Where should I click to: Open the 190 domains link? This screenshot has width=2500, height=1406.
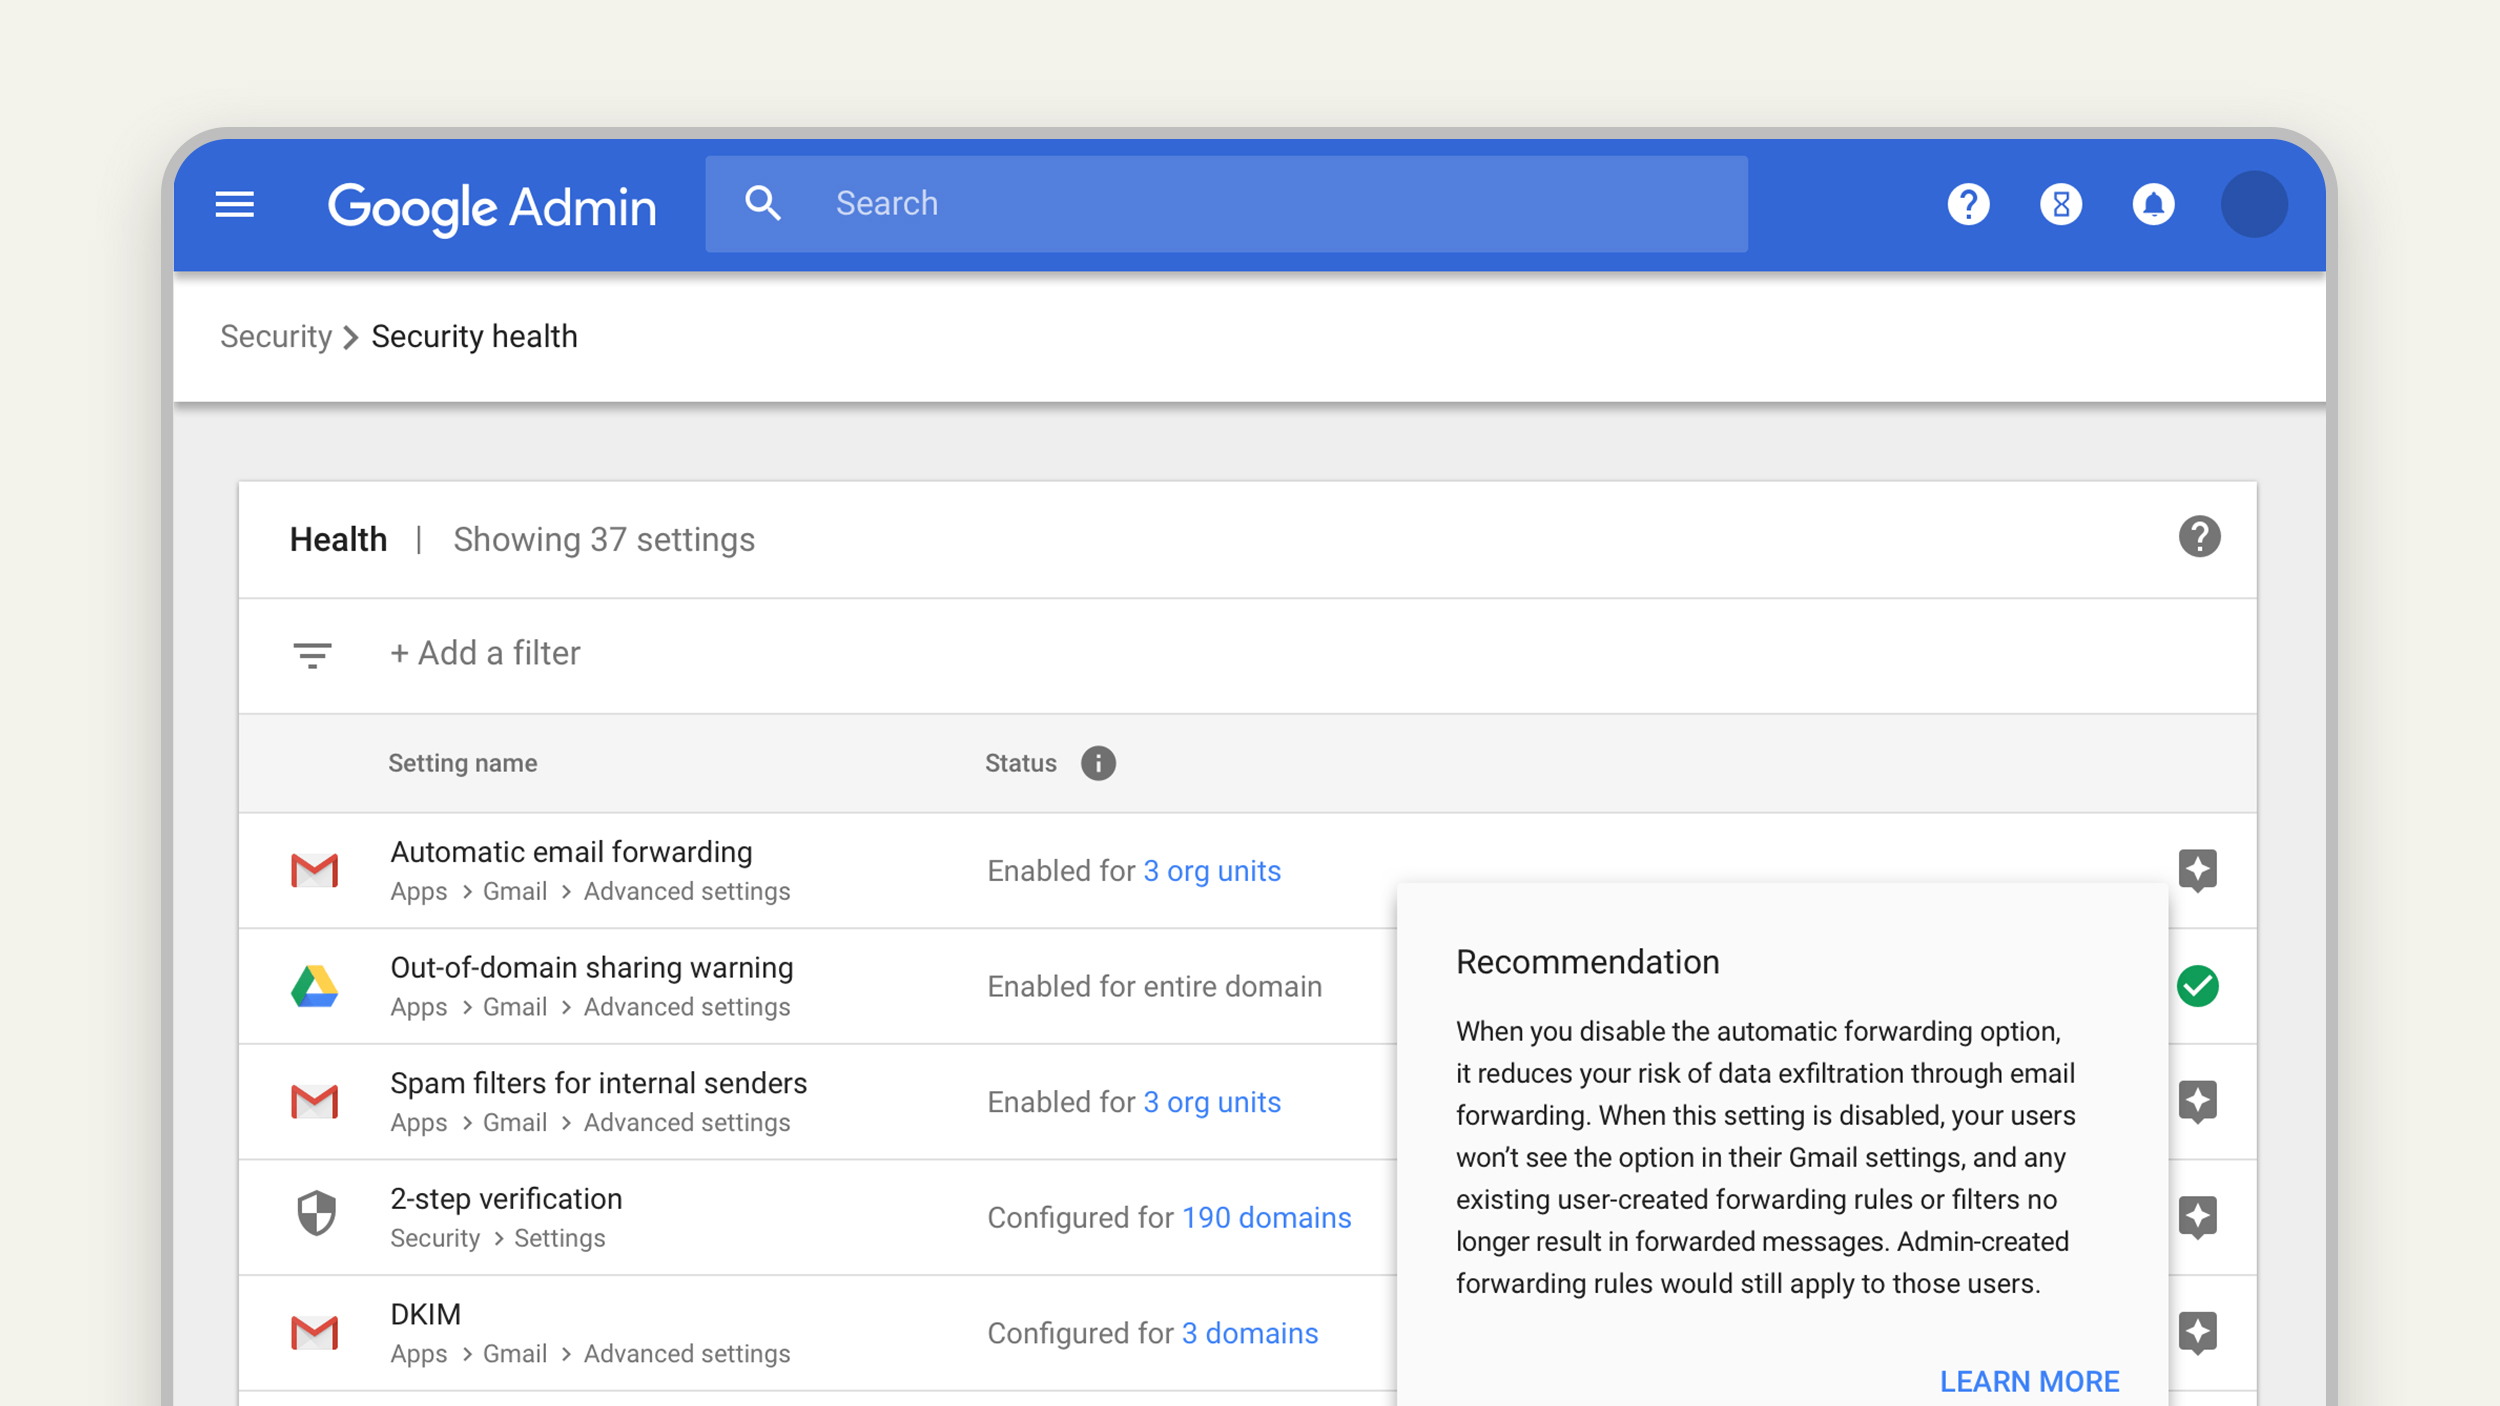coord(1266,1217)
